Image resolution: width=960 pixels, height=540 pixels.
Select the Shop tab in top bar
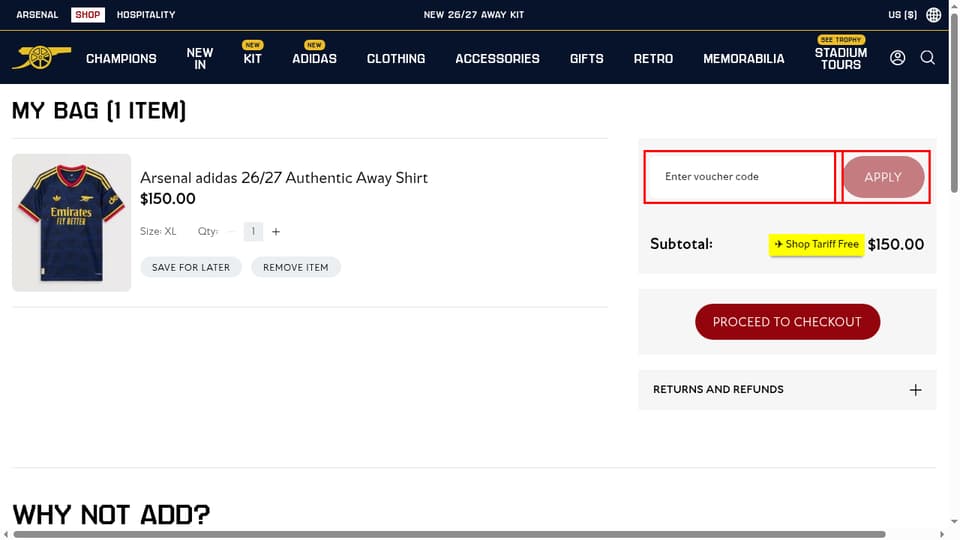tap(88, 15)
